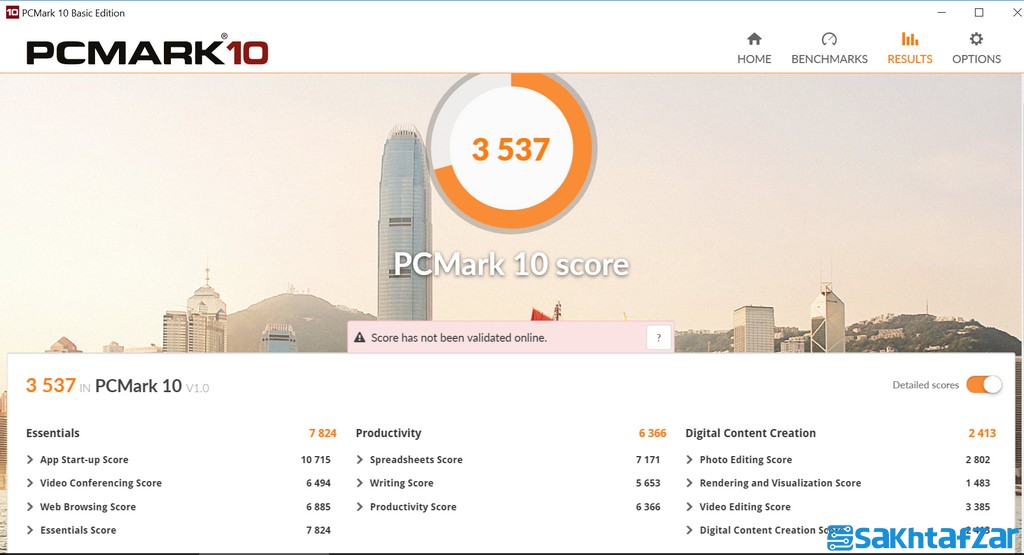This screenshot has width=1024, height=555.
Task: Click the warning triangle icon in validation notice
Action: [x=360, y=338]
